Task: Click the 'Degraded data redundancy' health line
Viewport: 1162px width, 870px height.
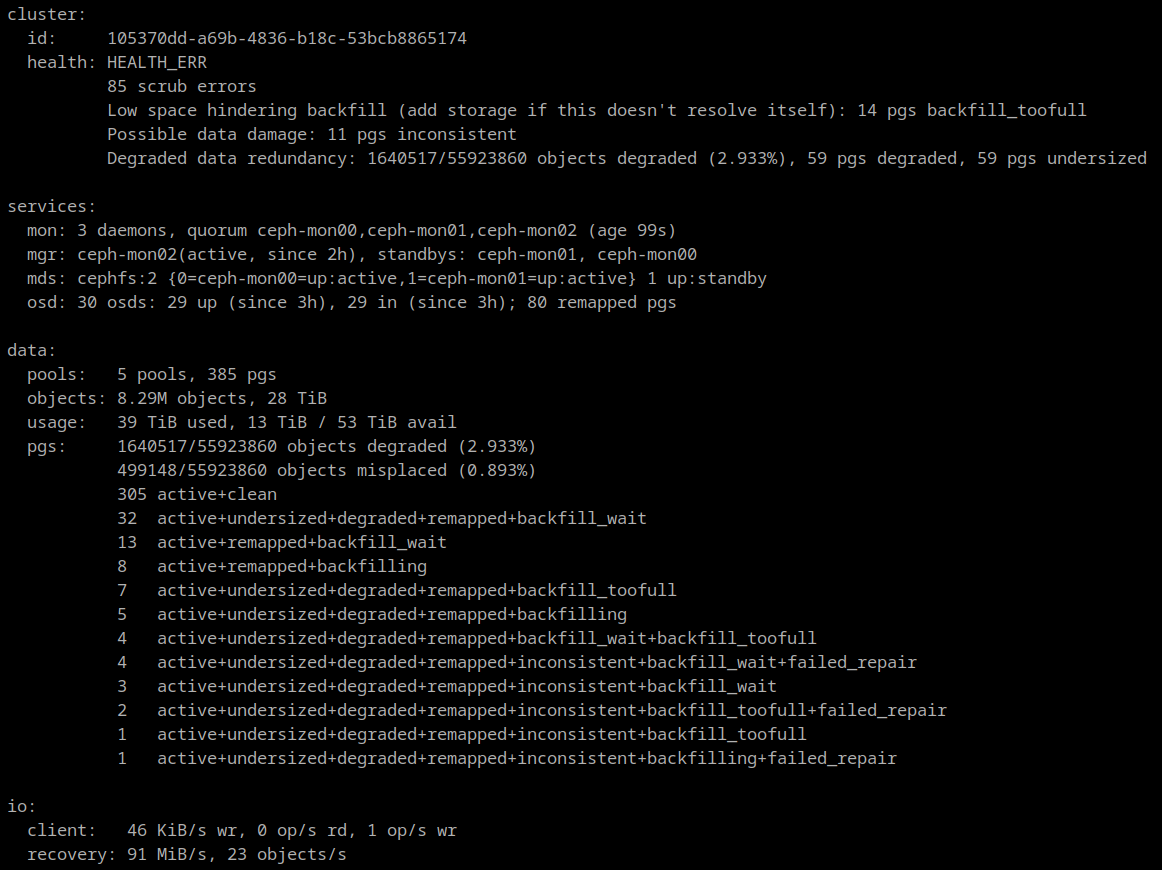Action: tap(626, 158)
